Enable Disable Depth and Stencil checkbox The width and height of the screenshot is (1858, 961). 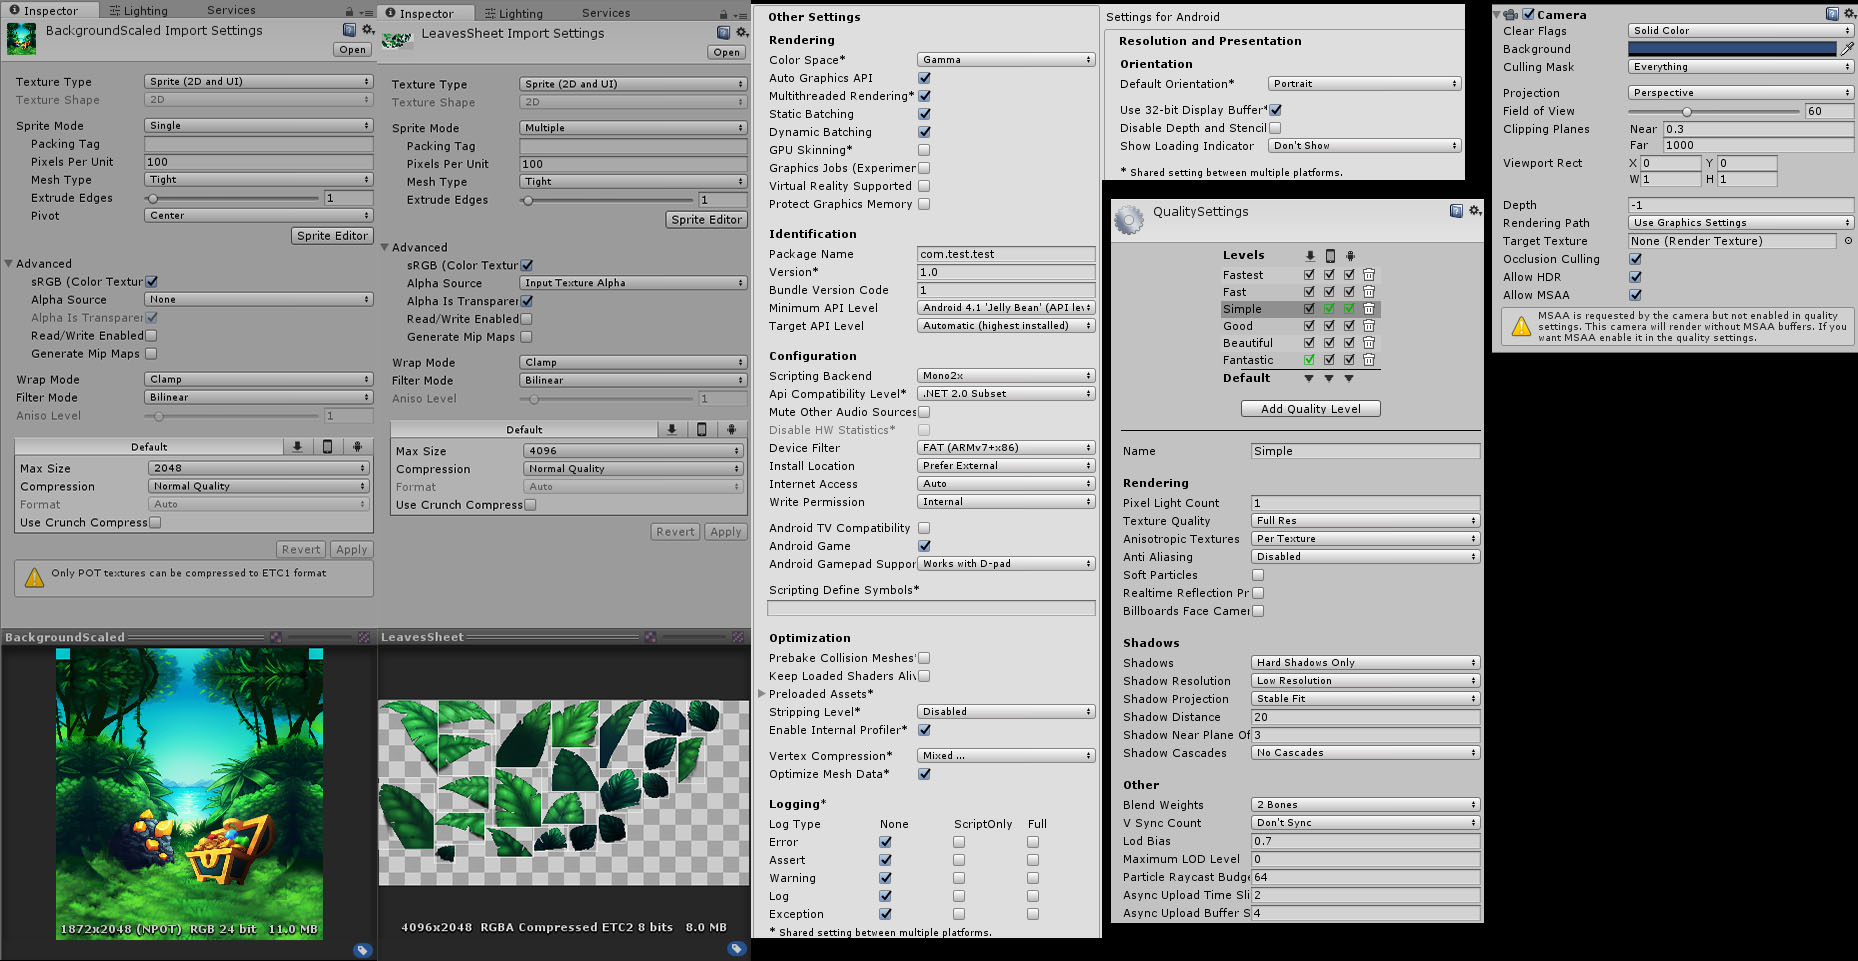click(x=1275, y=128)
